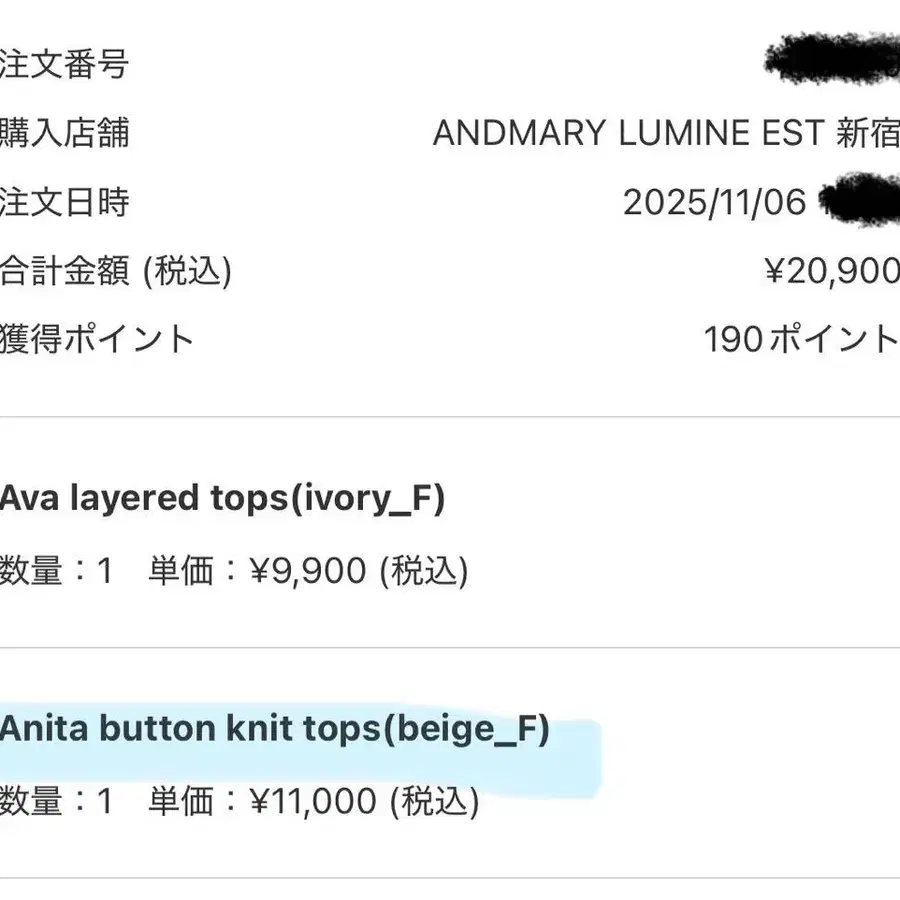Select the order date 2025/11/06
The width and height of the screenshot is (900, 900).
tap(714, 202)
